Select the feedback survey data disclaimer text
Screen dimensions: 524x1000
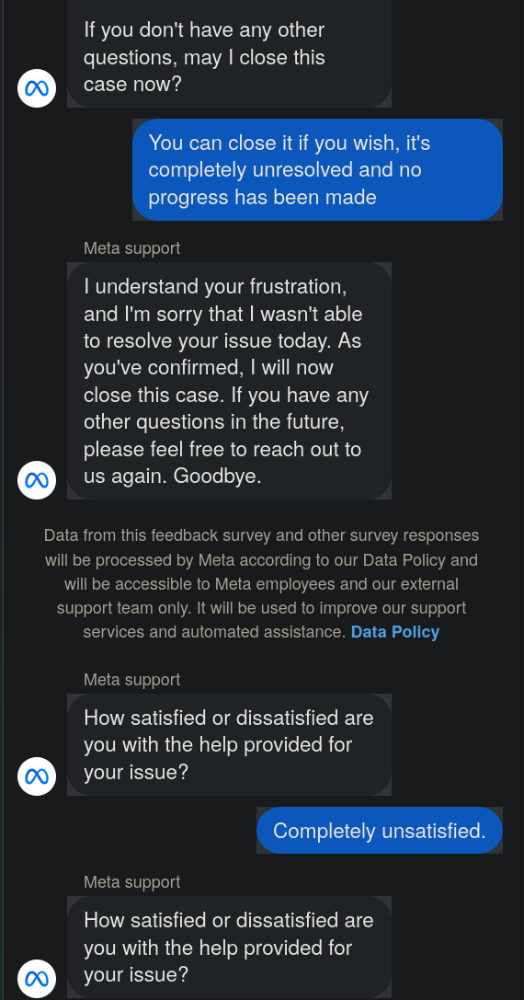tap(261, 584)
